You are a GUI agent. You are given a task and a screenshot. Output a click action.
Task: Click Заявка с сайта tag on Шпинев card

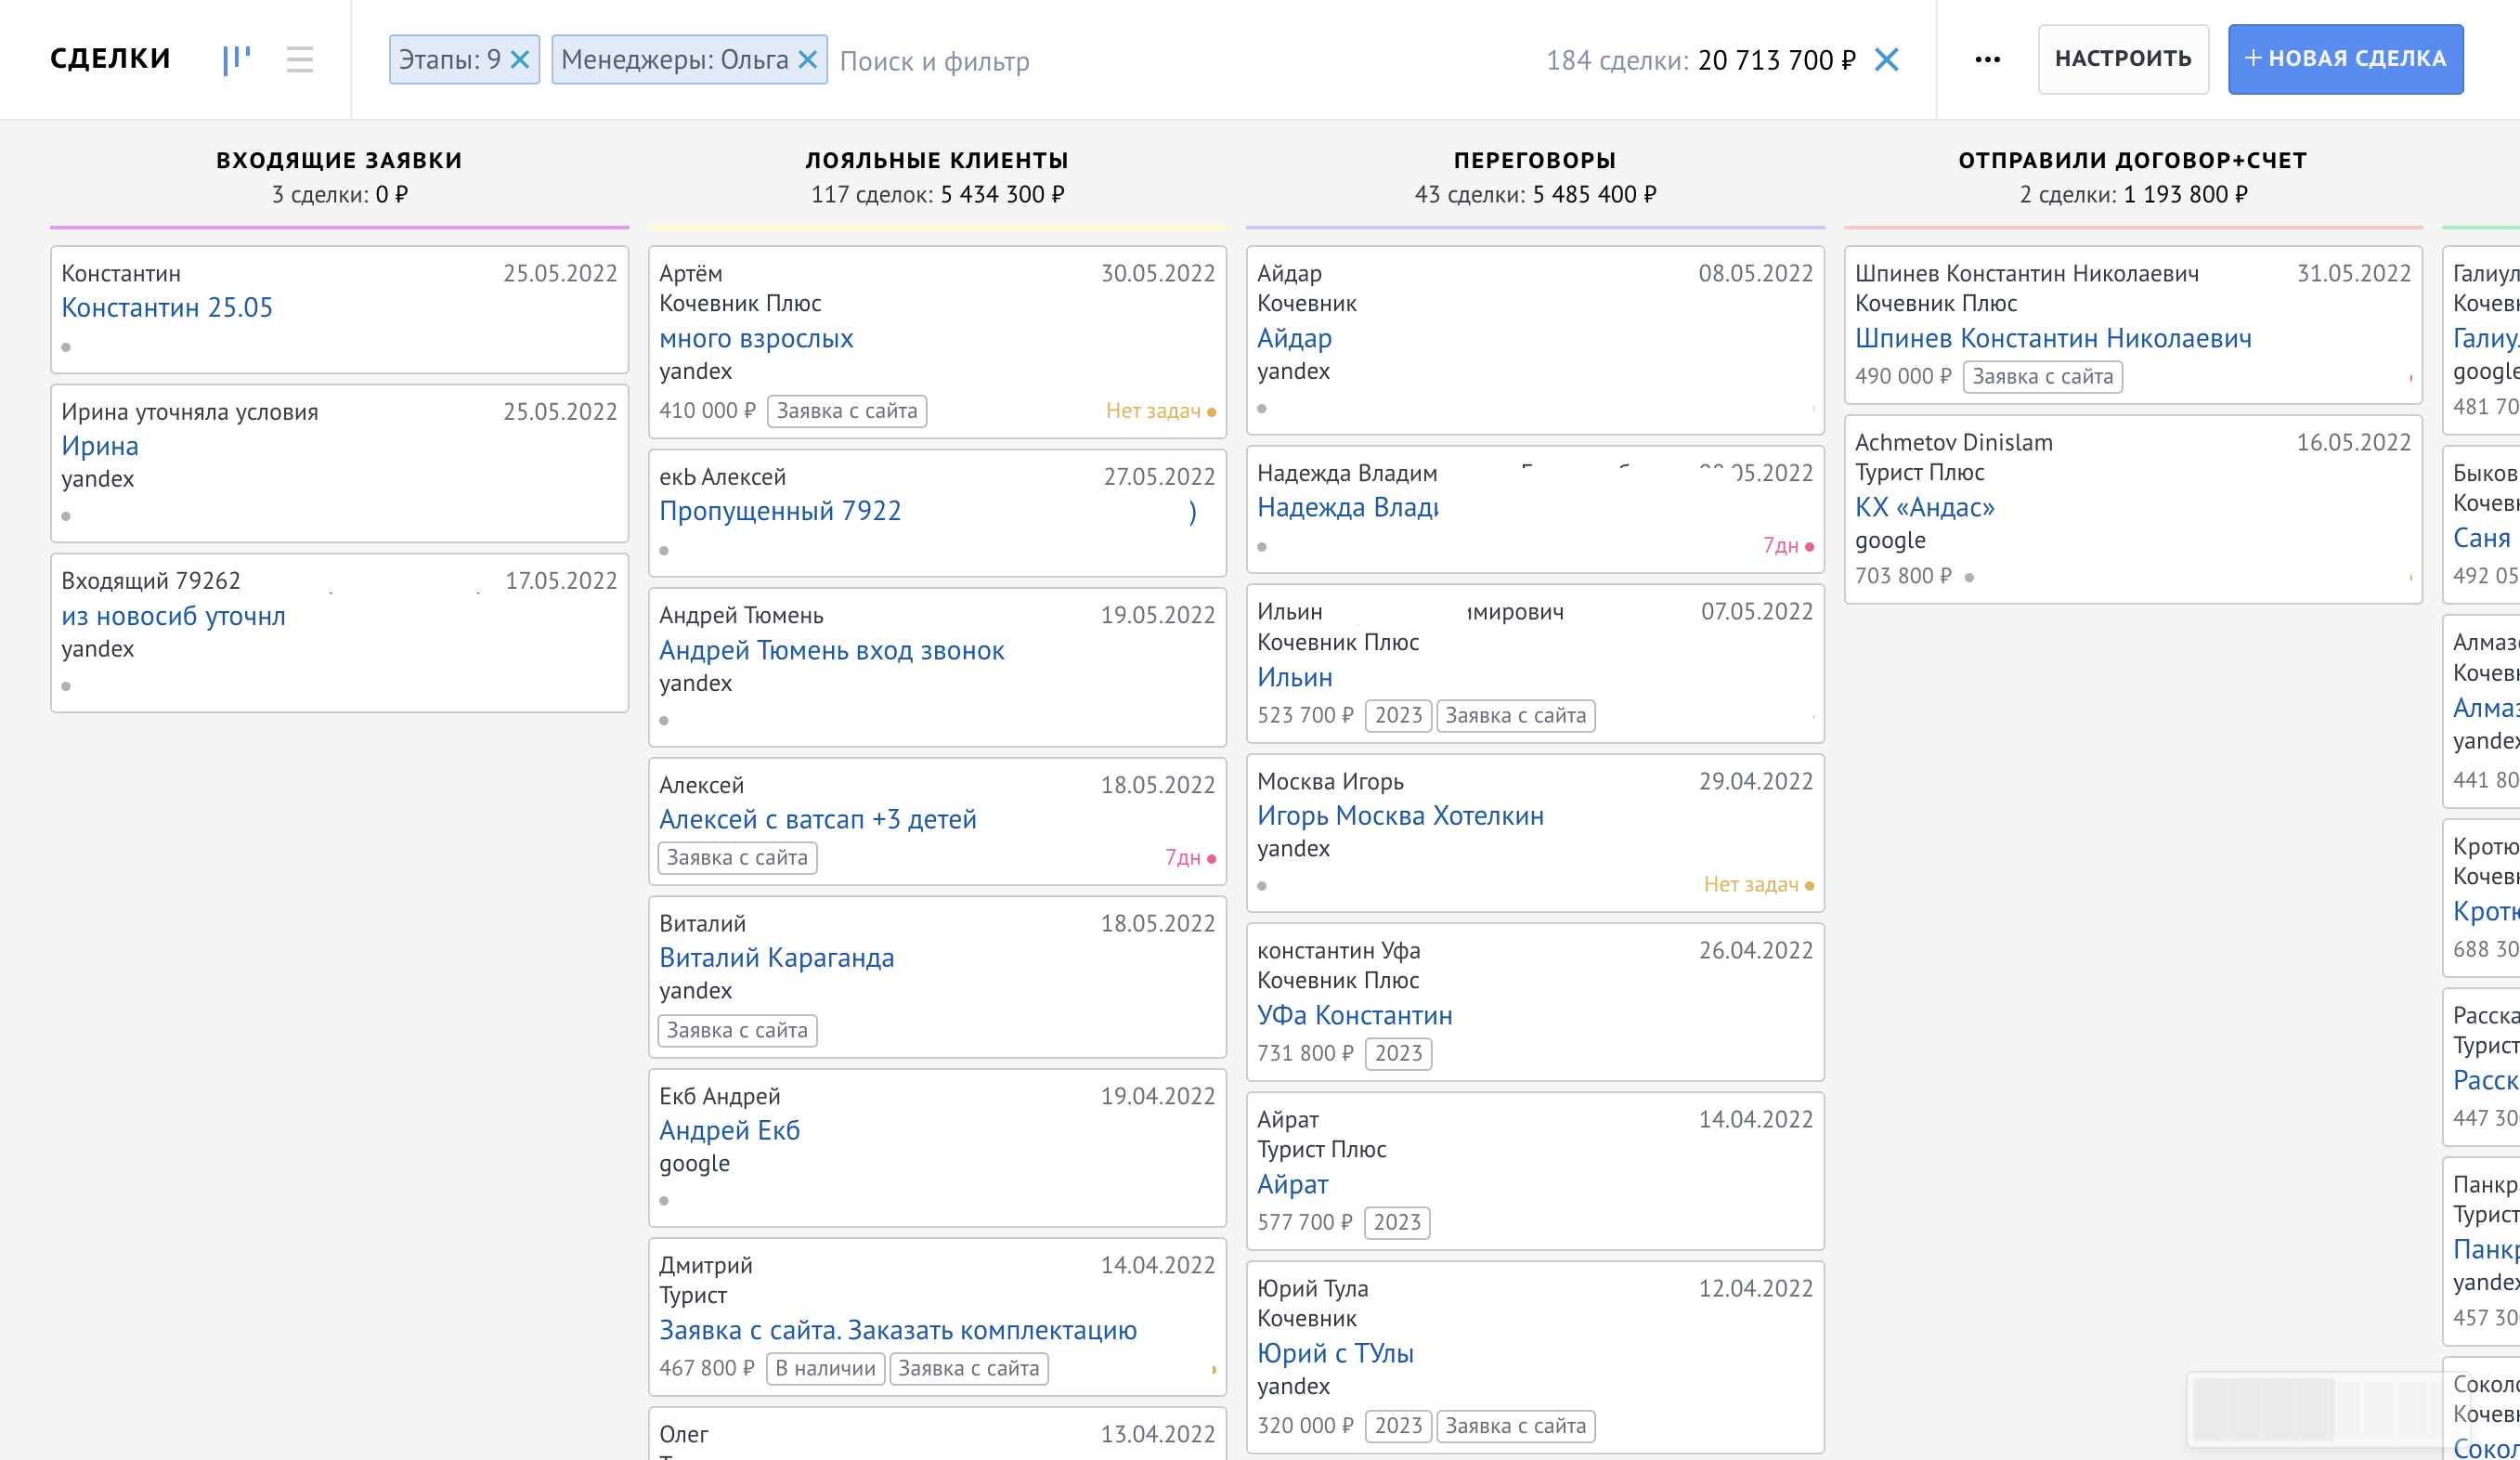click(x=2043, y=377)
